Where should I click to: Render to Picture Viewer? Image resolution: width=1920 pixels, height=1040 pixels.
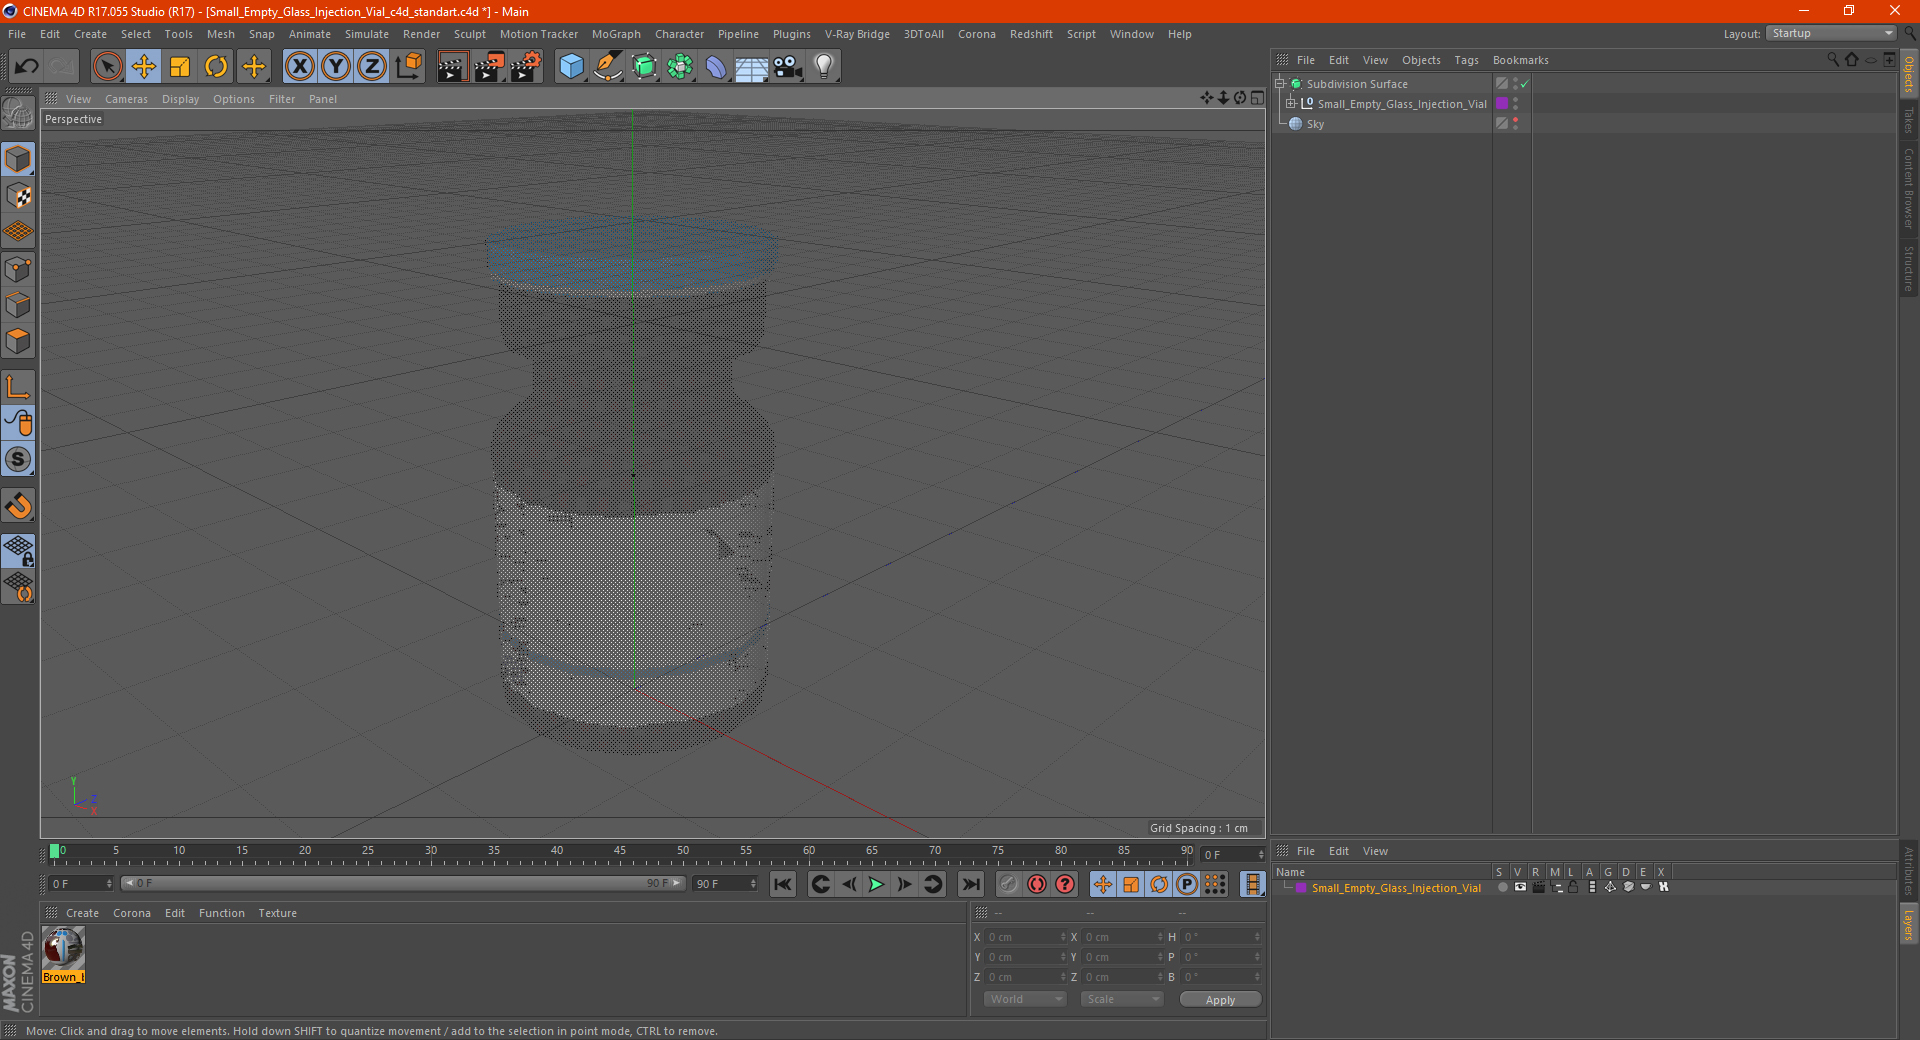pyautogui.click(x=489, y=67)
